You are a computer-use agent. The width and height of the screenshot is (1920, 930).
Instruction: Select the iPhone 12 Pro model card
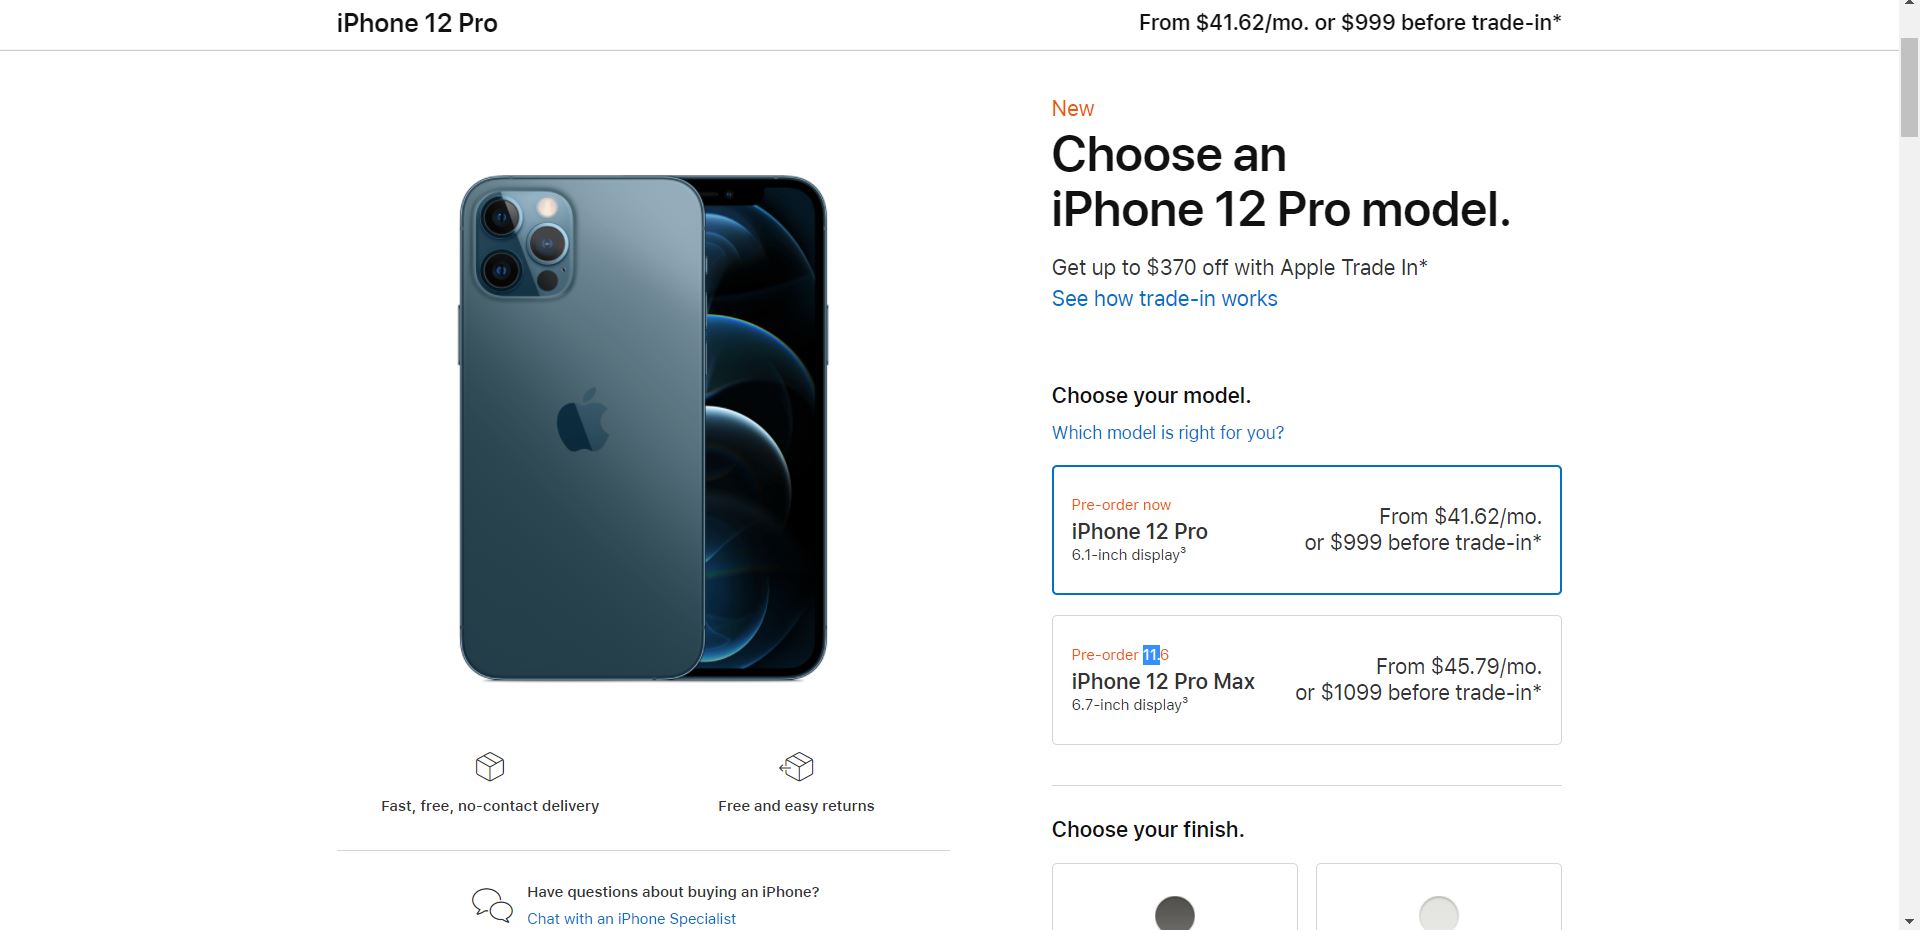click(x=1305, y=529)
